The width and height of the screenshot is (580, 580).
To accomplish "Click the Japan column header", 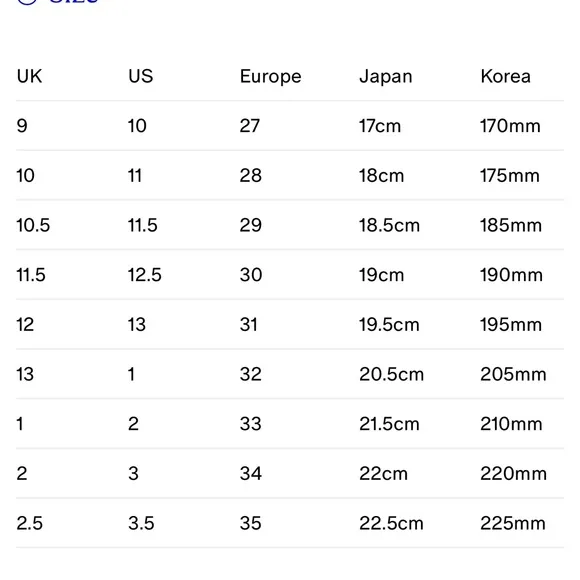I will (385, 77).
